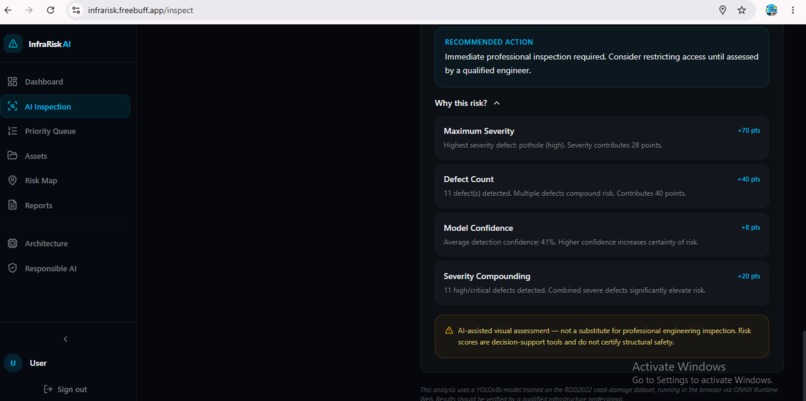The image size is (806, 401).
Task: Go forward with the browser forward arrow
Action: 29,10
